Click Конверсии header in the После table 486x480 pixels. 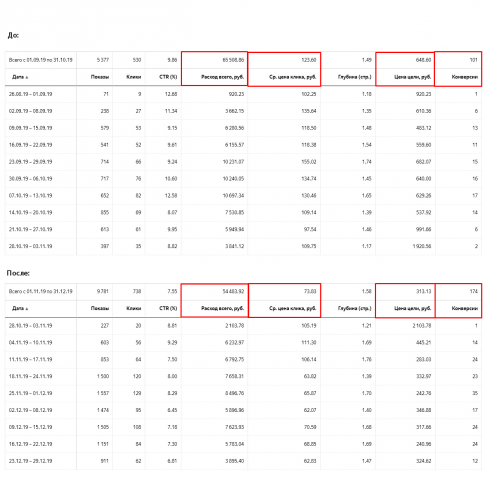pos(465,308)
